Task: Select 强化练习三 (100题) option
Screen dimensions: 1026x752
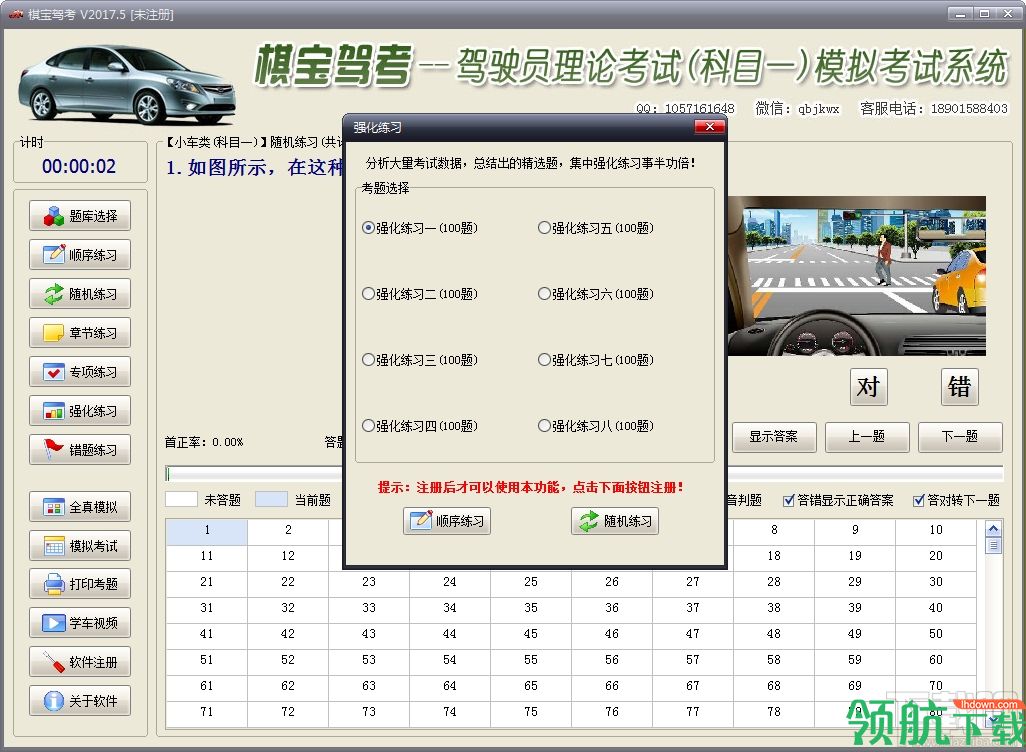Action: pos(420,360)
